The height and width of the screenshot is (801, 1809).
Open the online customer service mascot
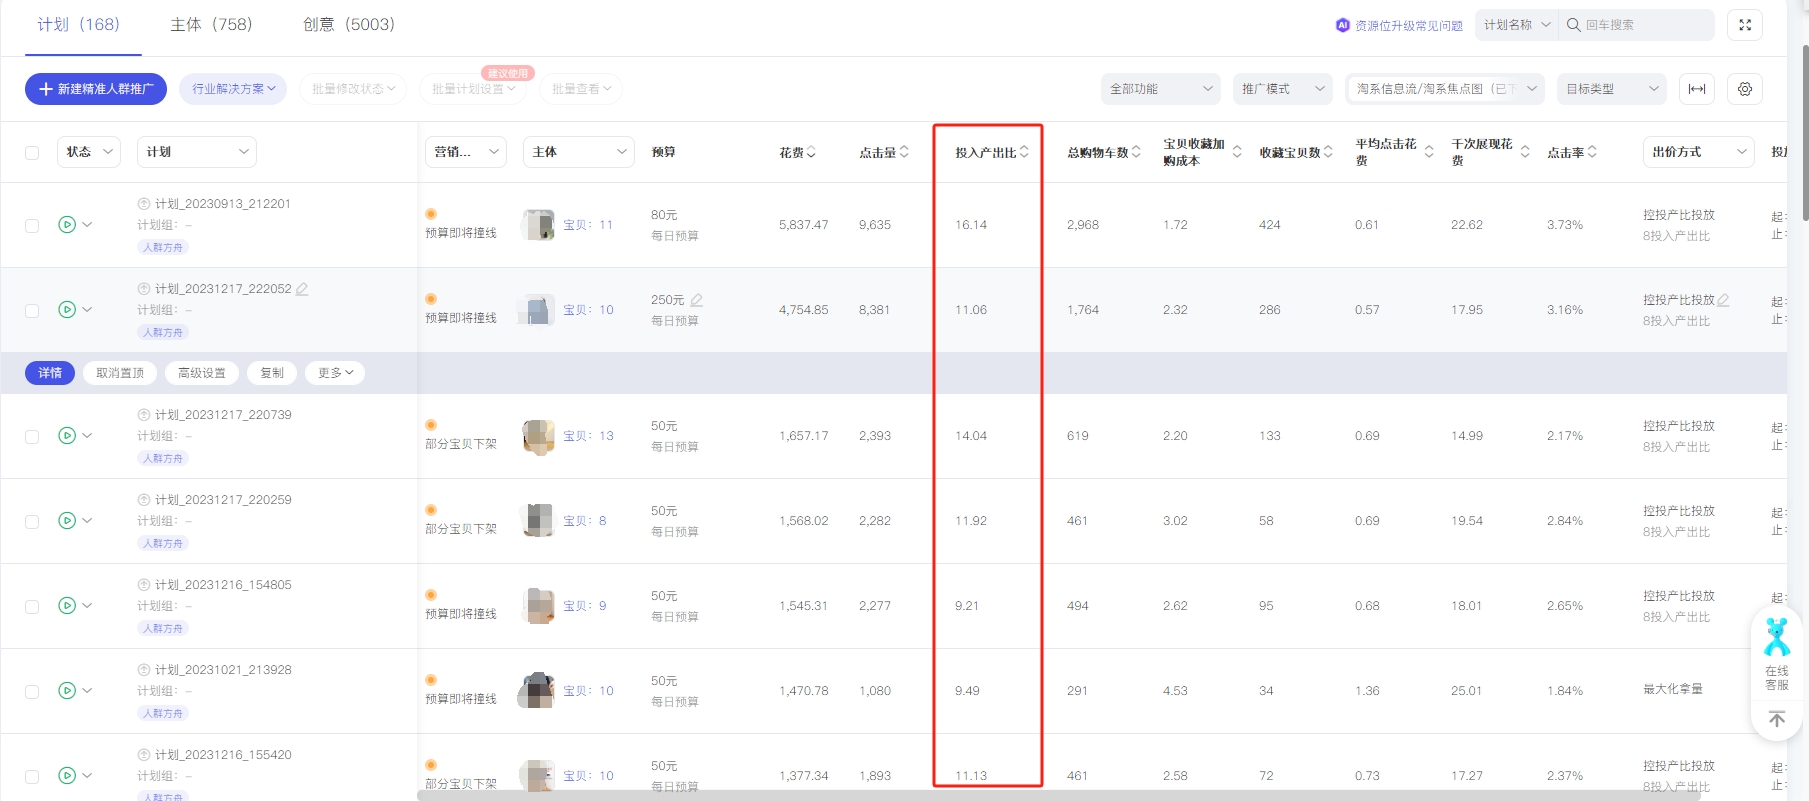[x=1777, y=638]
